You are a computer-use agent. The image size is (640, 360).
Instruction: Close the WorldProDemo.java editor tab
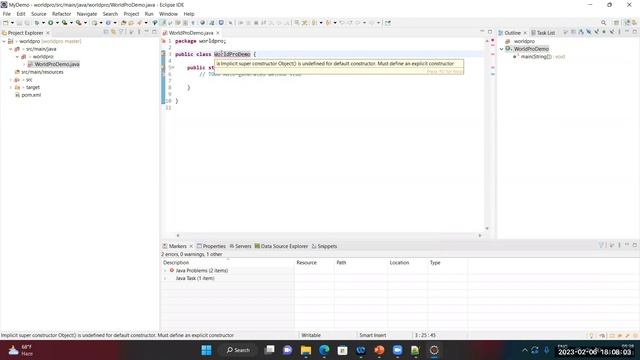218,33
